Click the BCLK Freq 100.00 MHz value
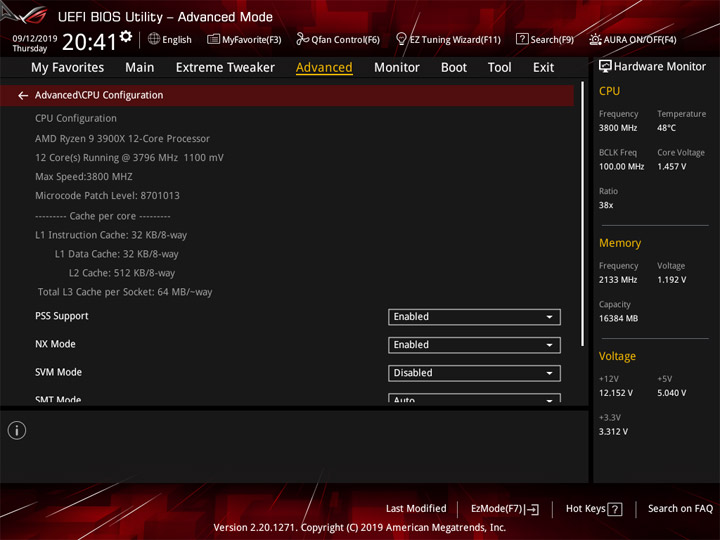 pyautogui.click(x=621, y=167)
